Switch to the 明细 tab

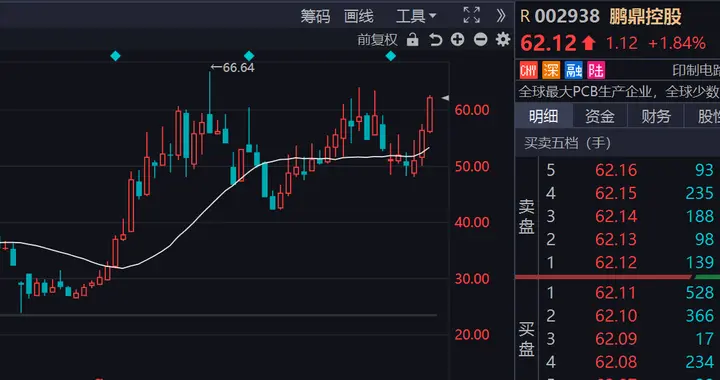(x=544, y=117)
